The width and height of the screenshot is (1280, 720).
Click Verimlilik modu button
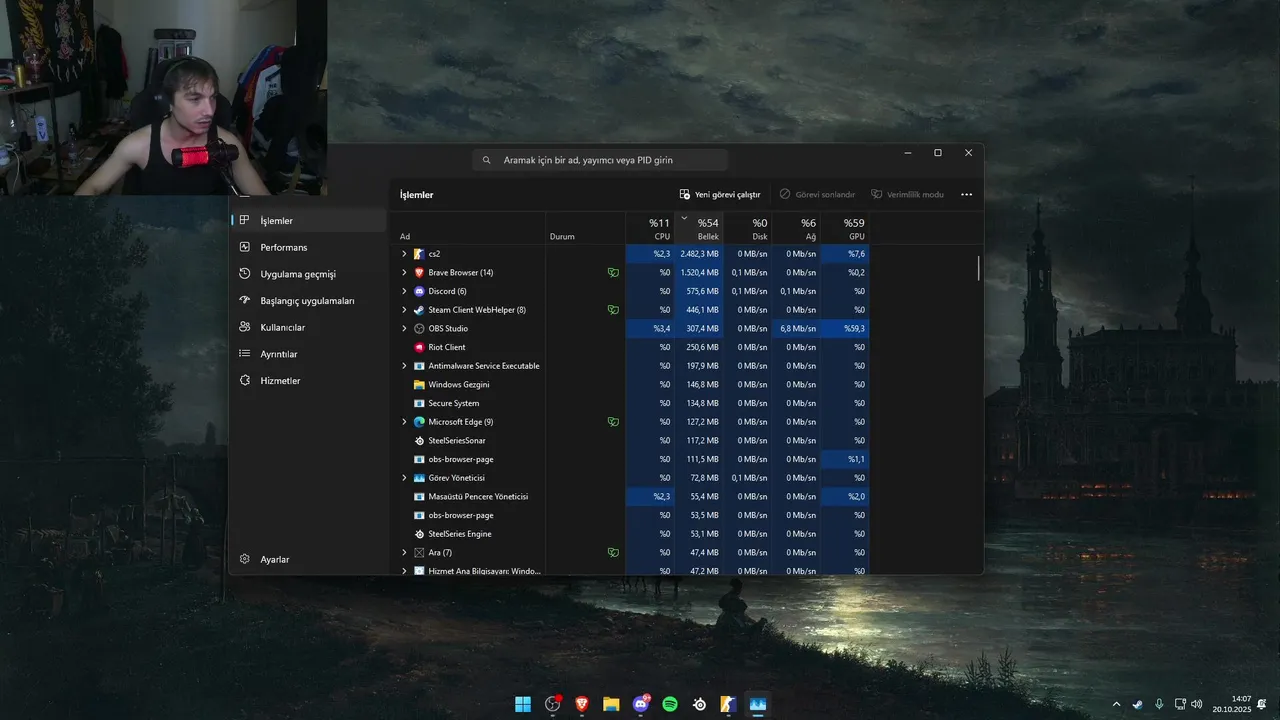908,194
